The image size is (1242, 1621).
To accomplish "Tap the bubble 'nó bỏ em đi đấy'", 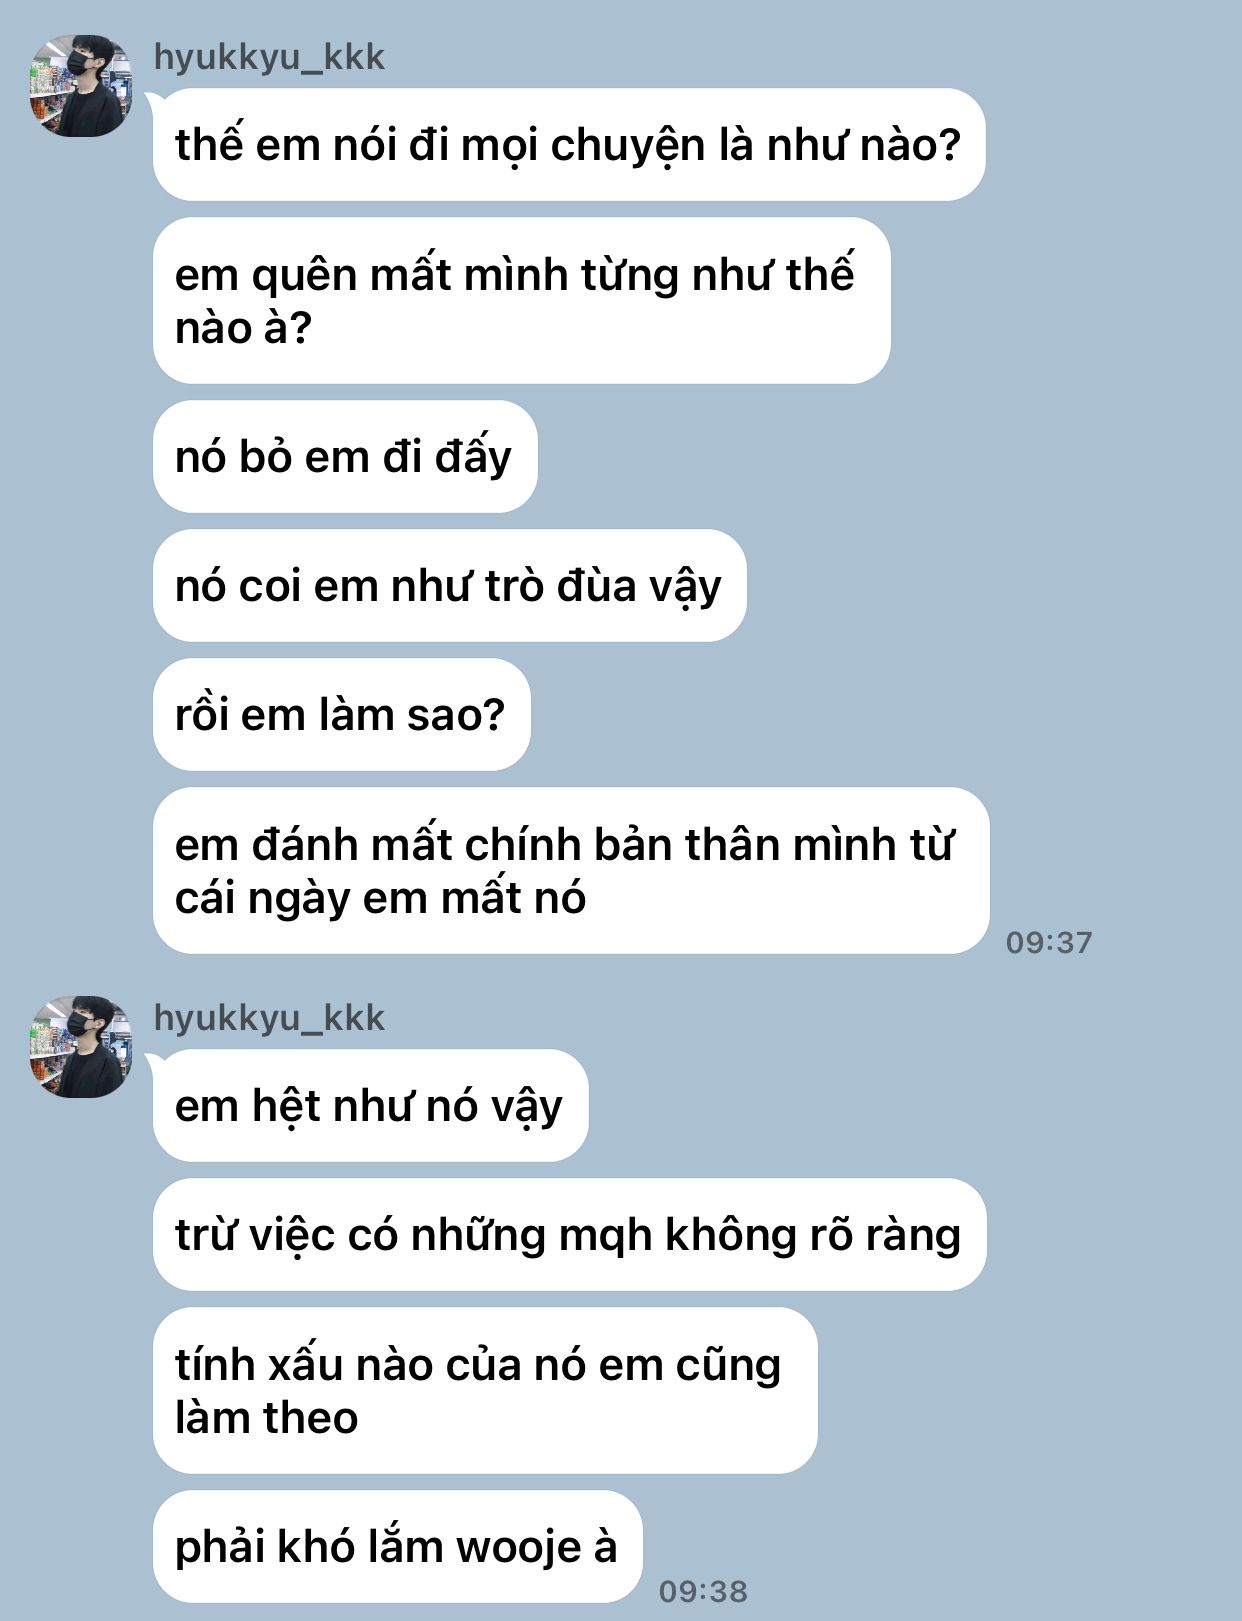I will (x=345, y=457).
